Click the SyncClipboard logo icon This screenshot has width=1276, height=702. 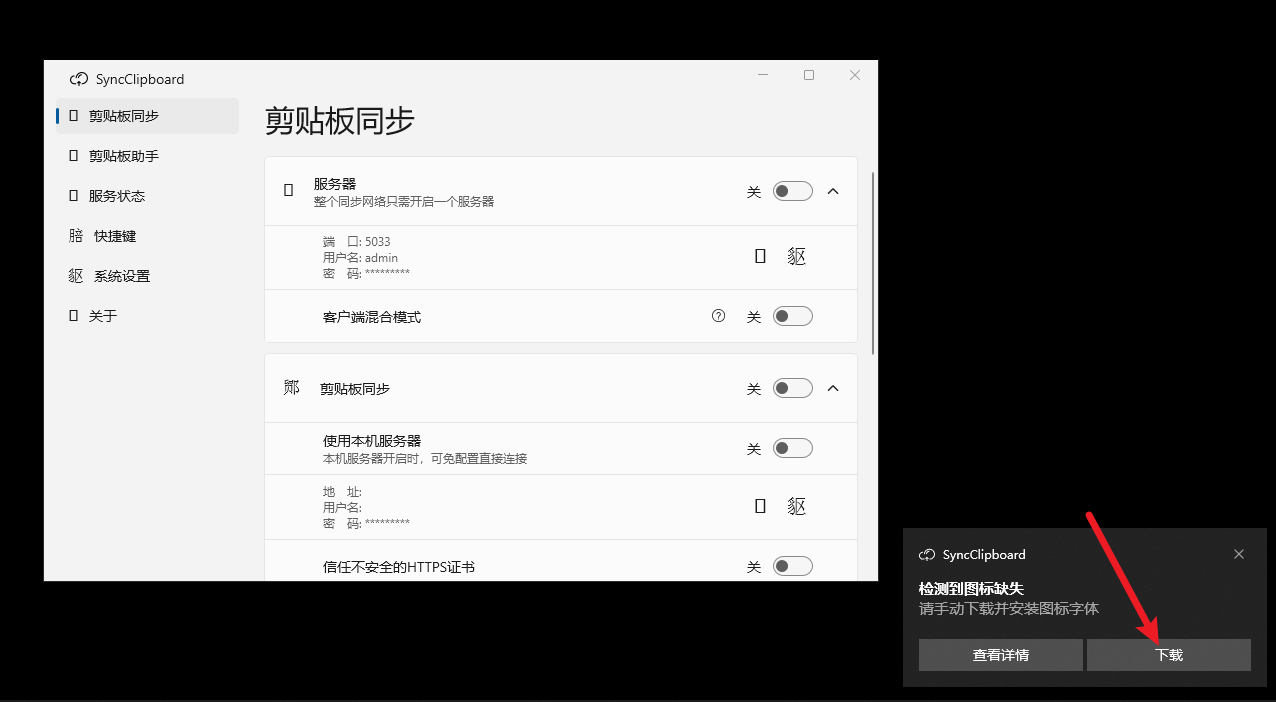(x=78, y=78)
